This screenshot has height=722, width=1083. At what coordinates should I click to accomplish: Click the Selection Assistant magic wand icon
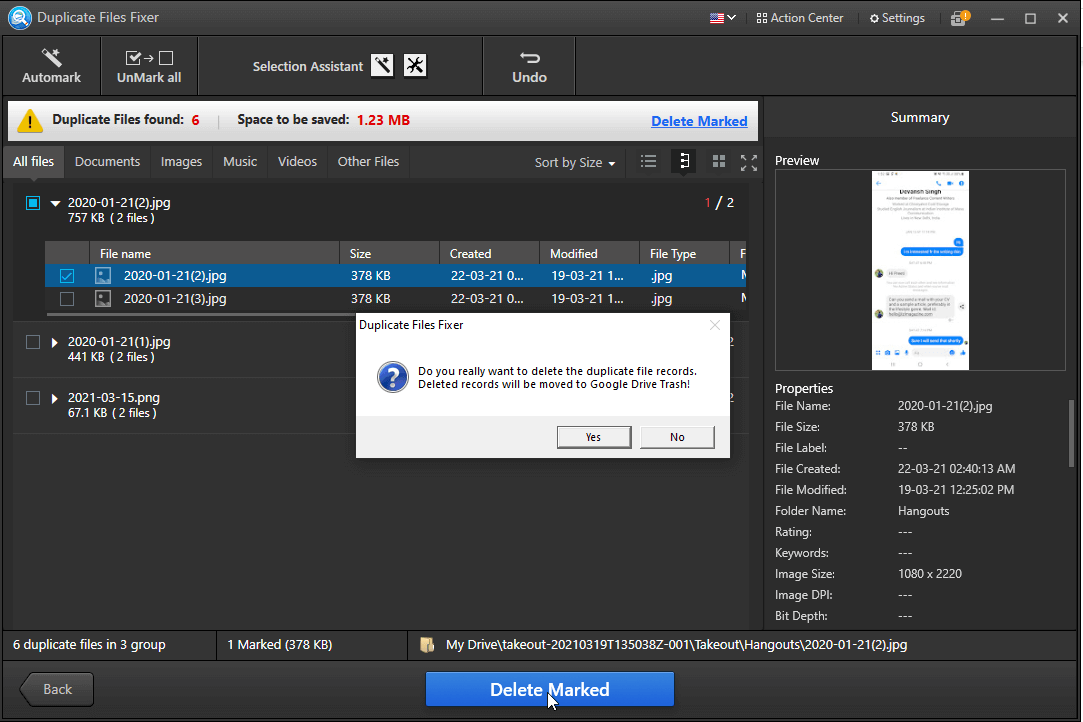pos(381,64)
